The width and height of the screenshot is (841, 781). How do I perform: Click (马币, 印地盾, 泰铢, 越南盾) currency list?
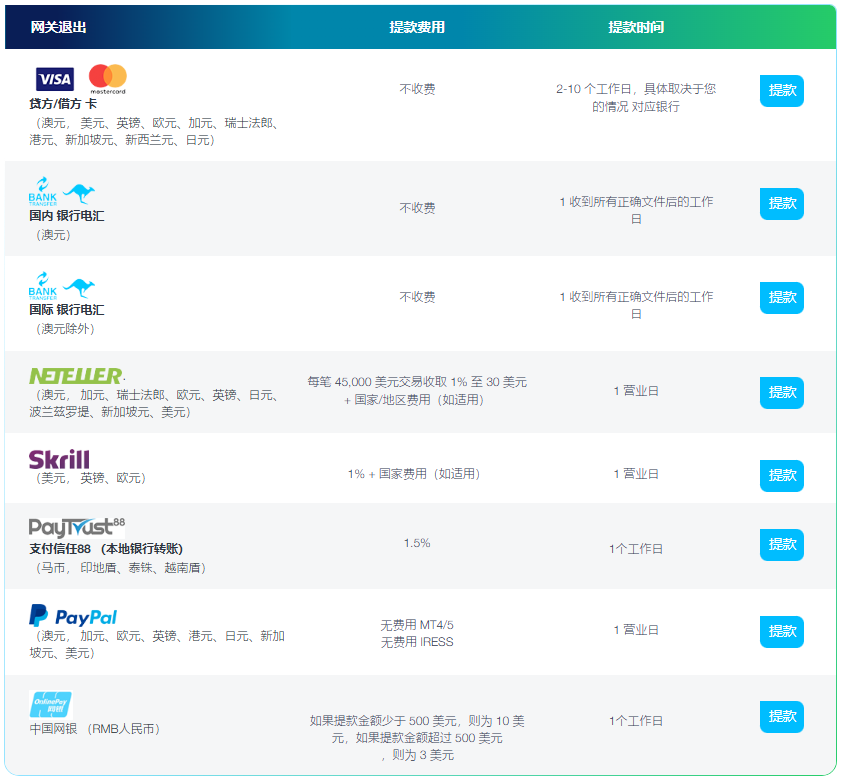120,568
